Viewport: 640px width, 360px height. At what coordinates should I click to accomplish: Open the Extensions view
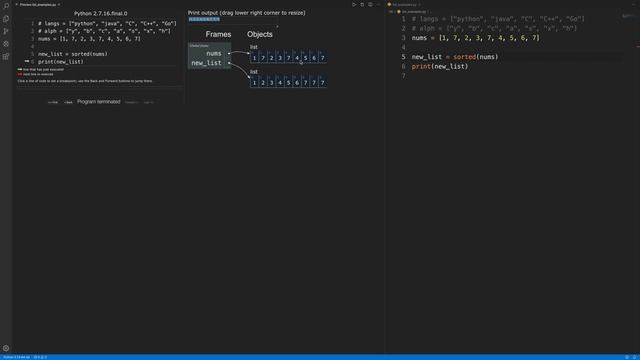[x=6, y=57]
